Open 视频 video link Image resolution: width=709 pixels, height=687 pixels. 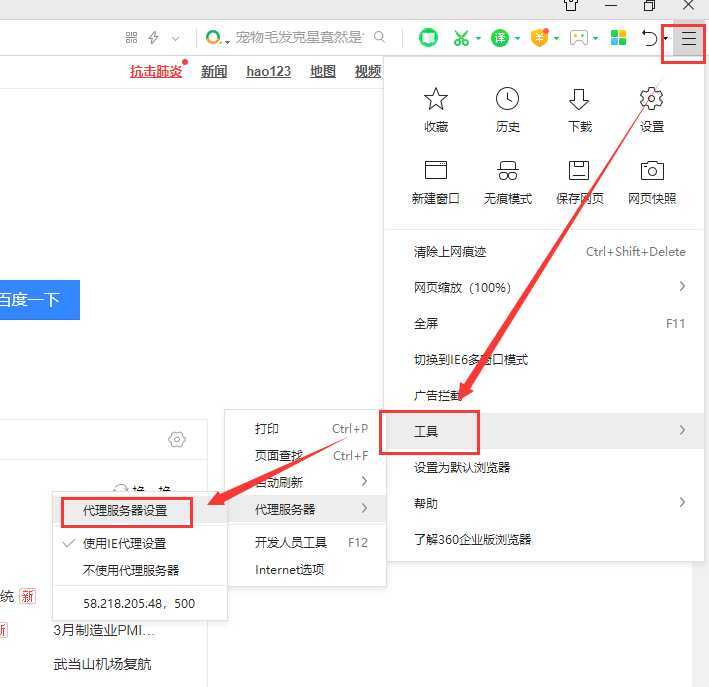tap(368, 71)
